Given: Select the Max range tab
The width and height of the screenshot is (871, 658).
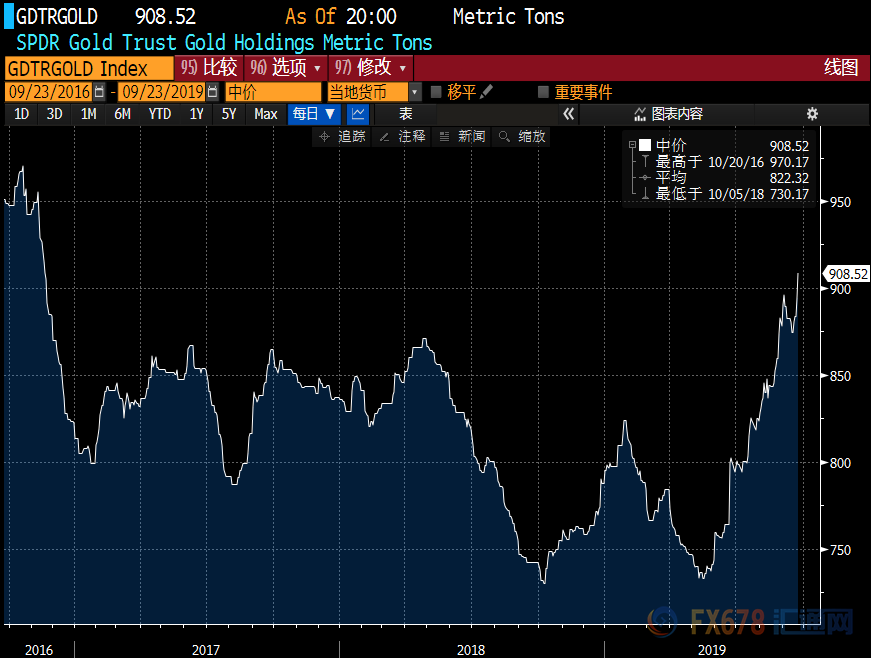Looking at the screenshot, I should 266,114.
